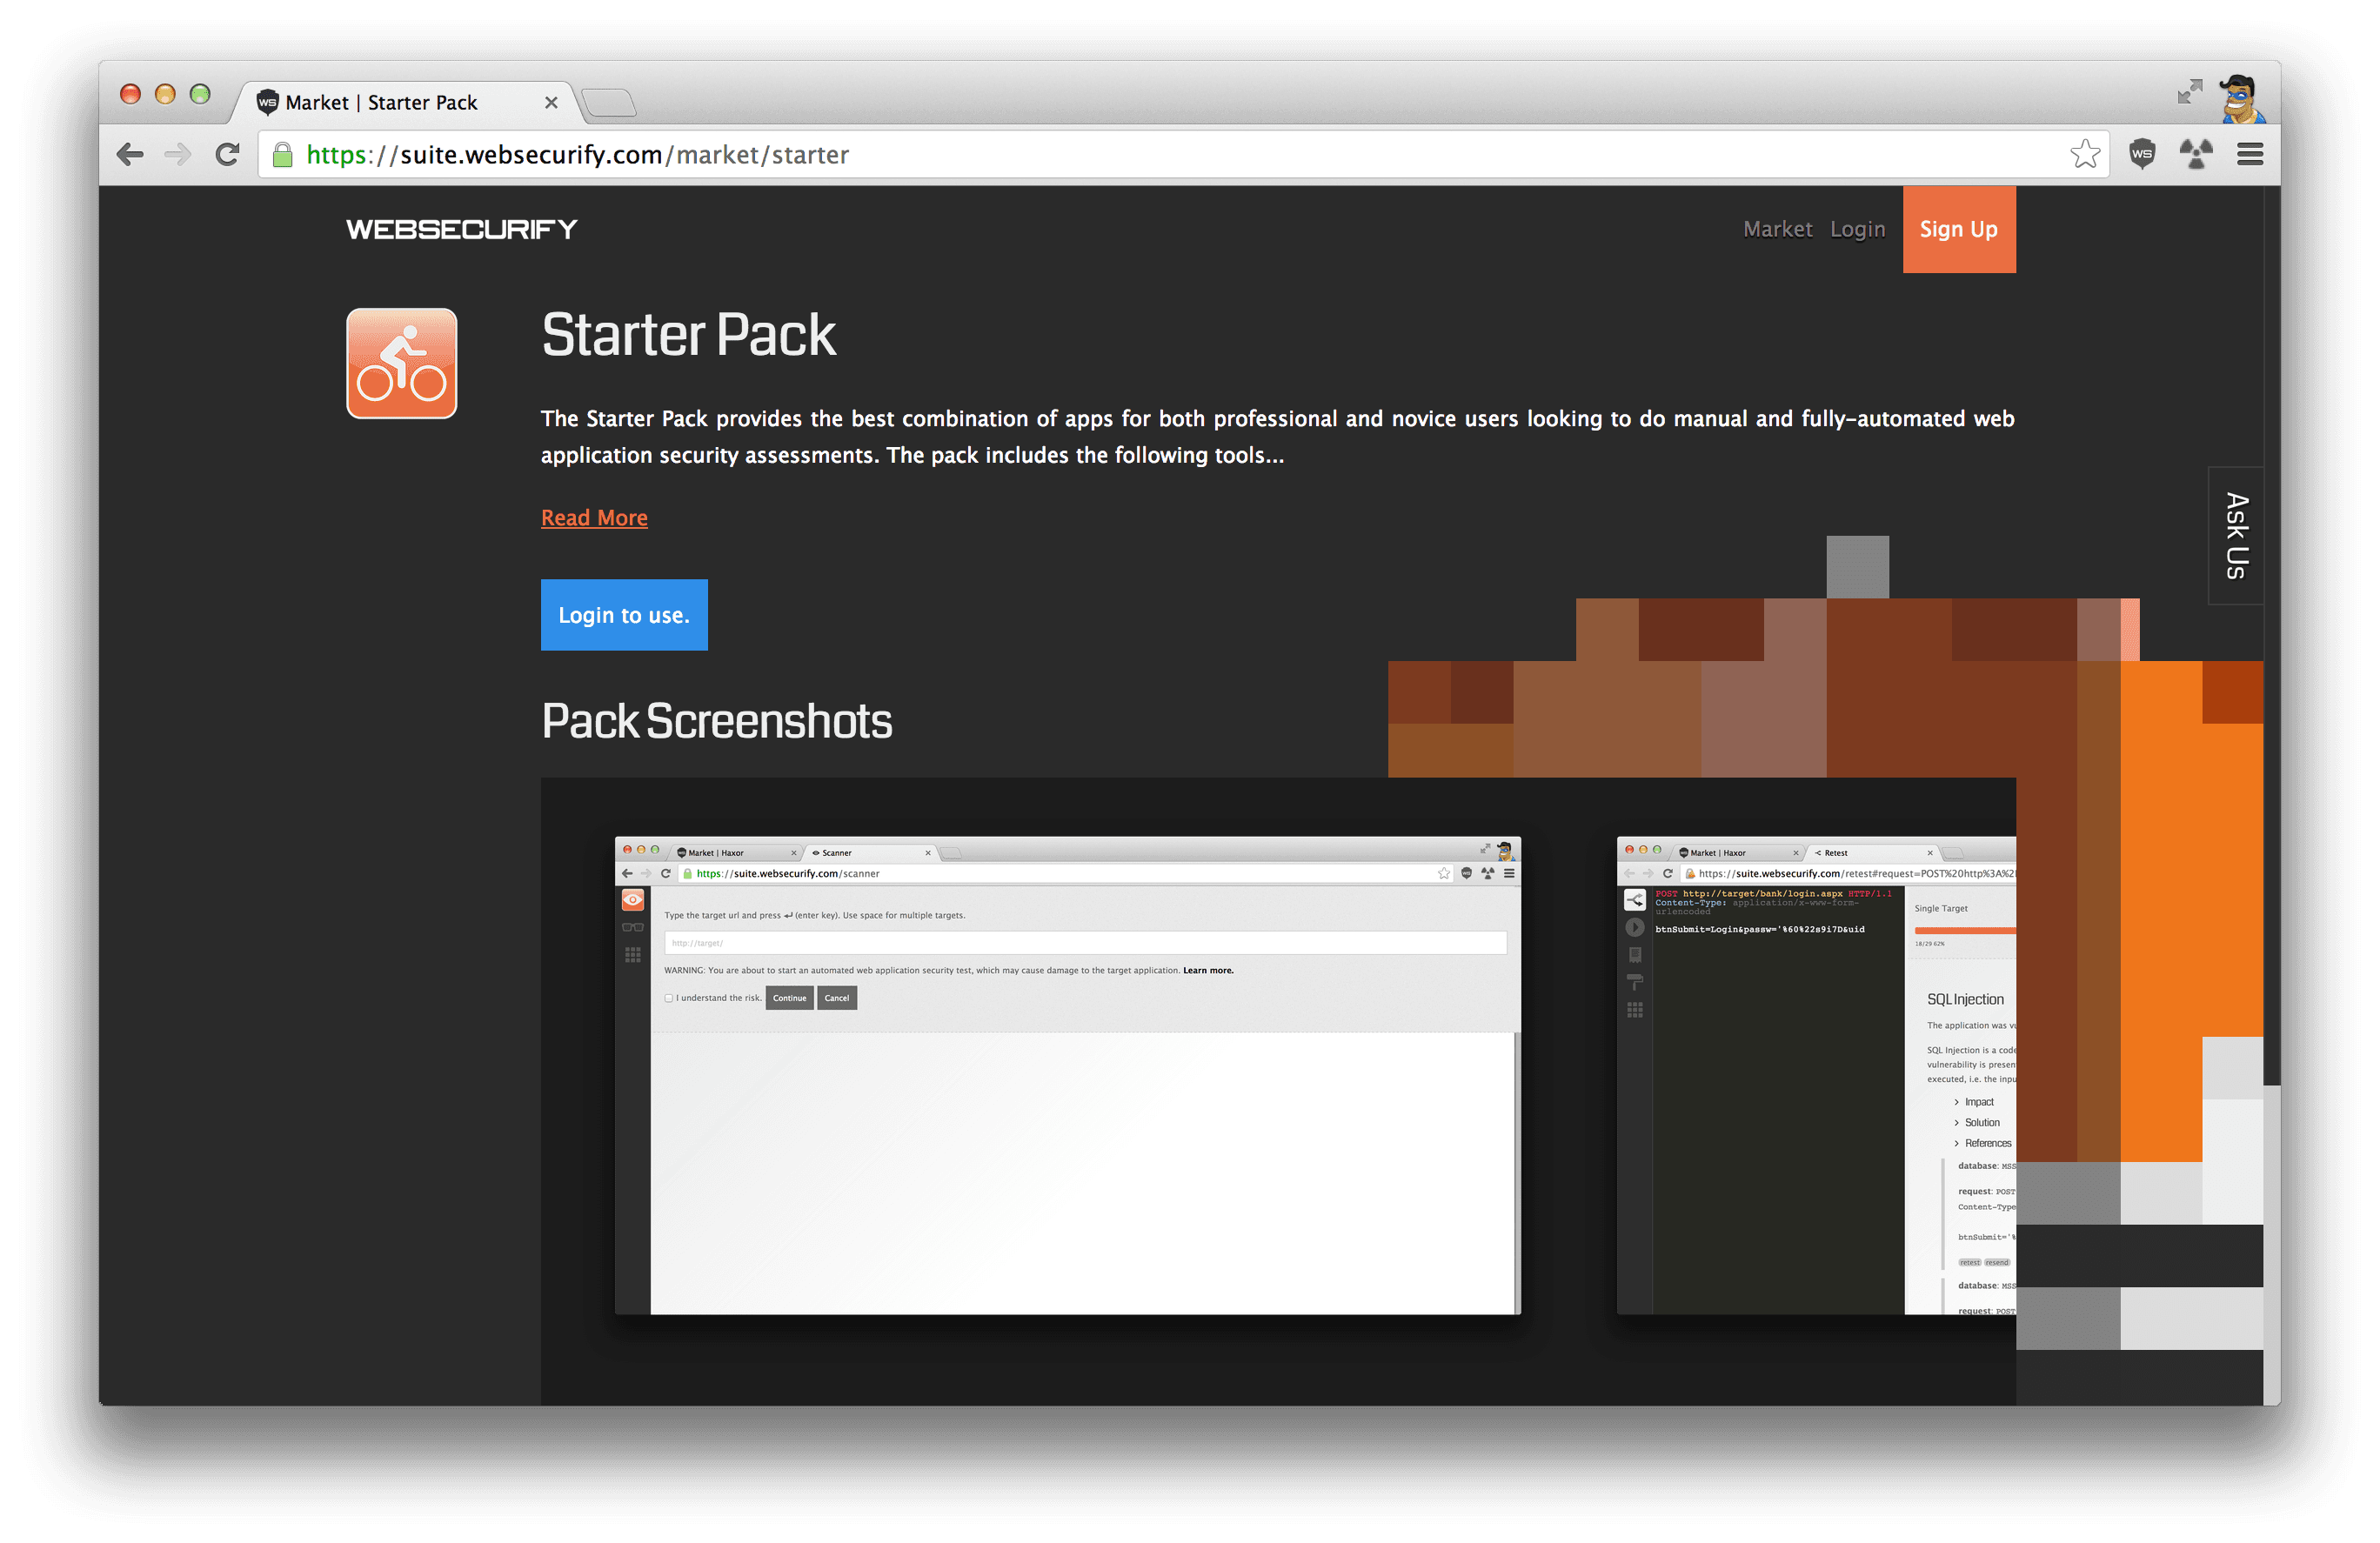This screenshot has width=2380, height=1543.
Task: Click the orange Sign Up button
Action: point(1958,229)
